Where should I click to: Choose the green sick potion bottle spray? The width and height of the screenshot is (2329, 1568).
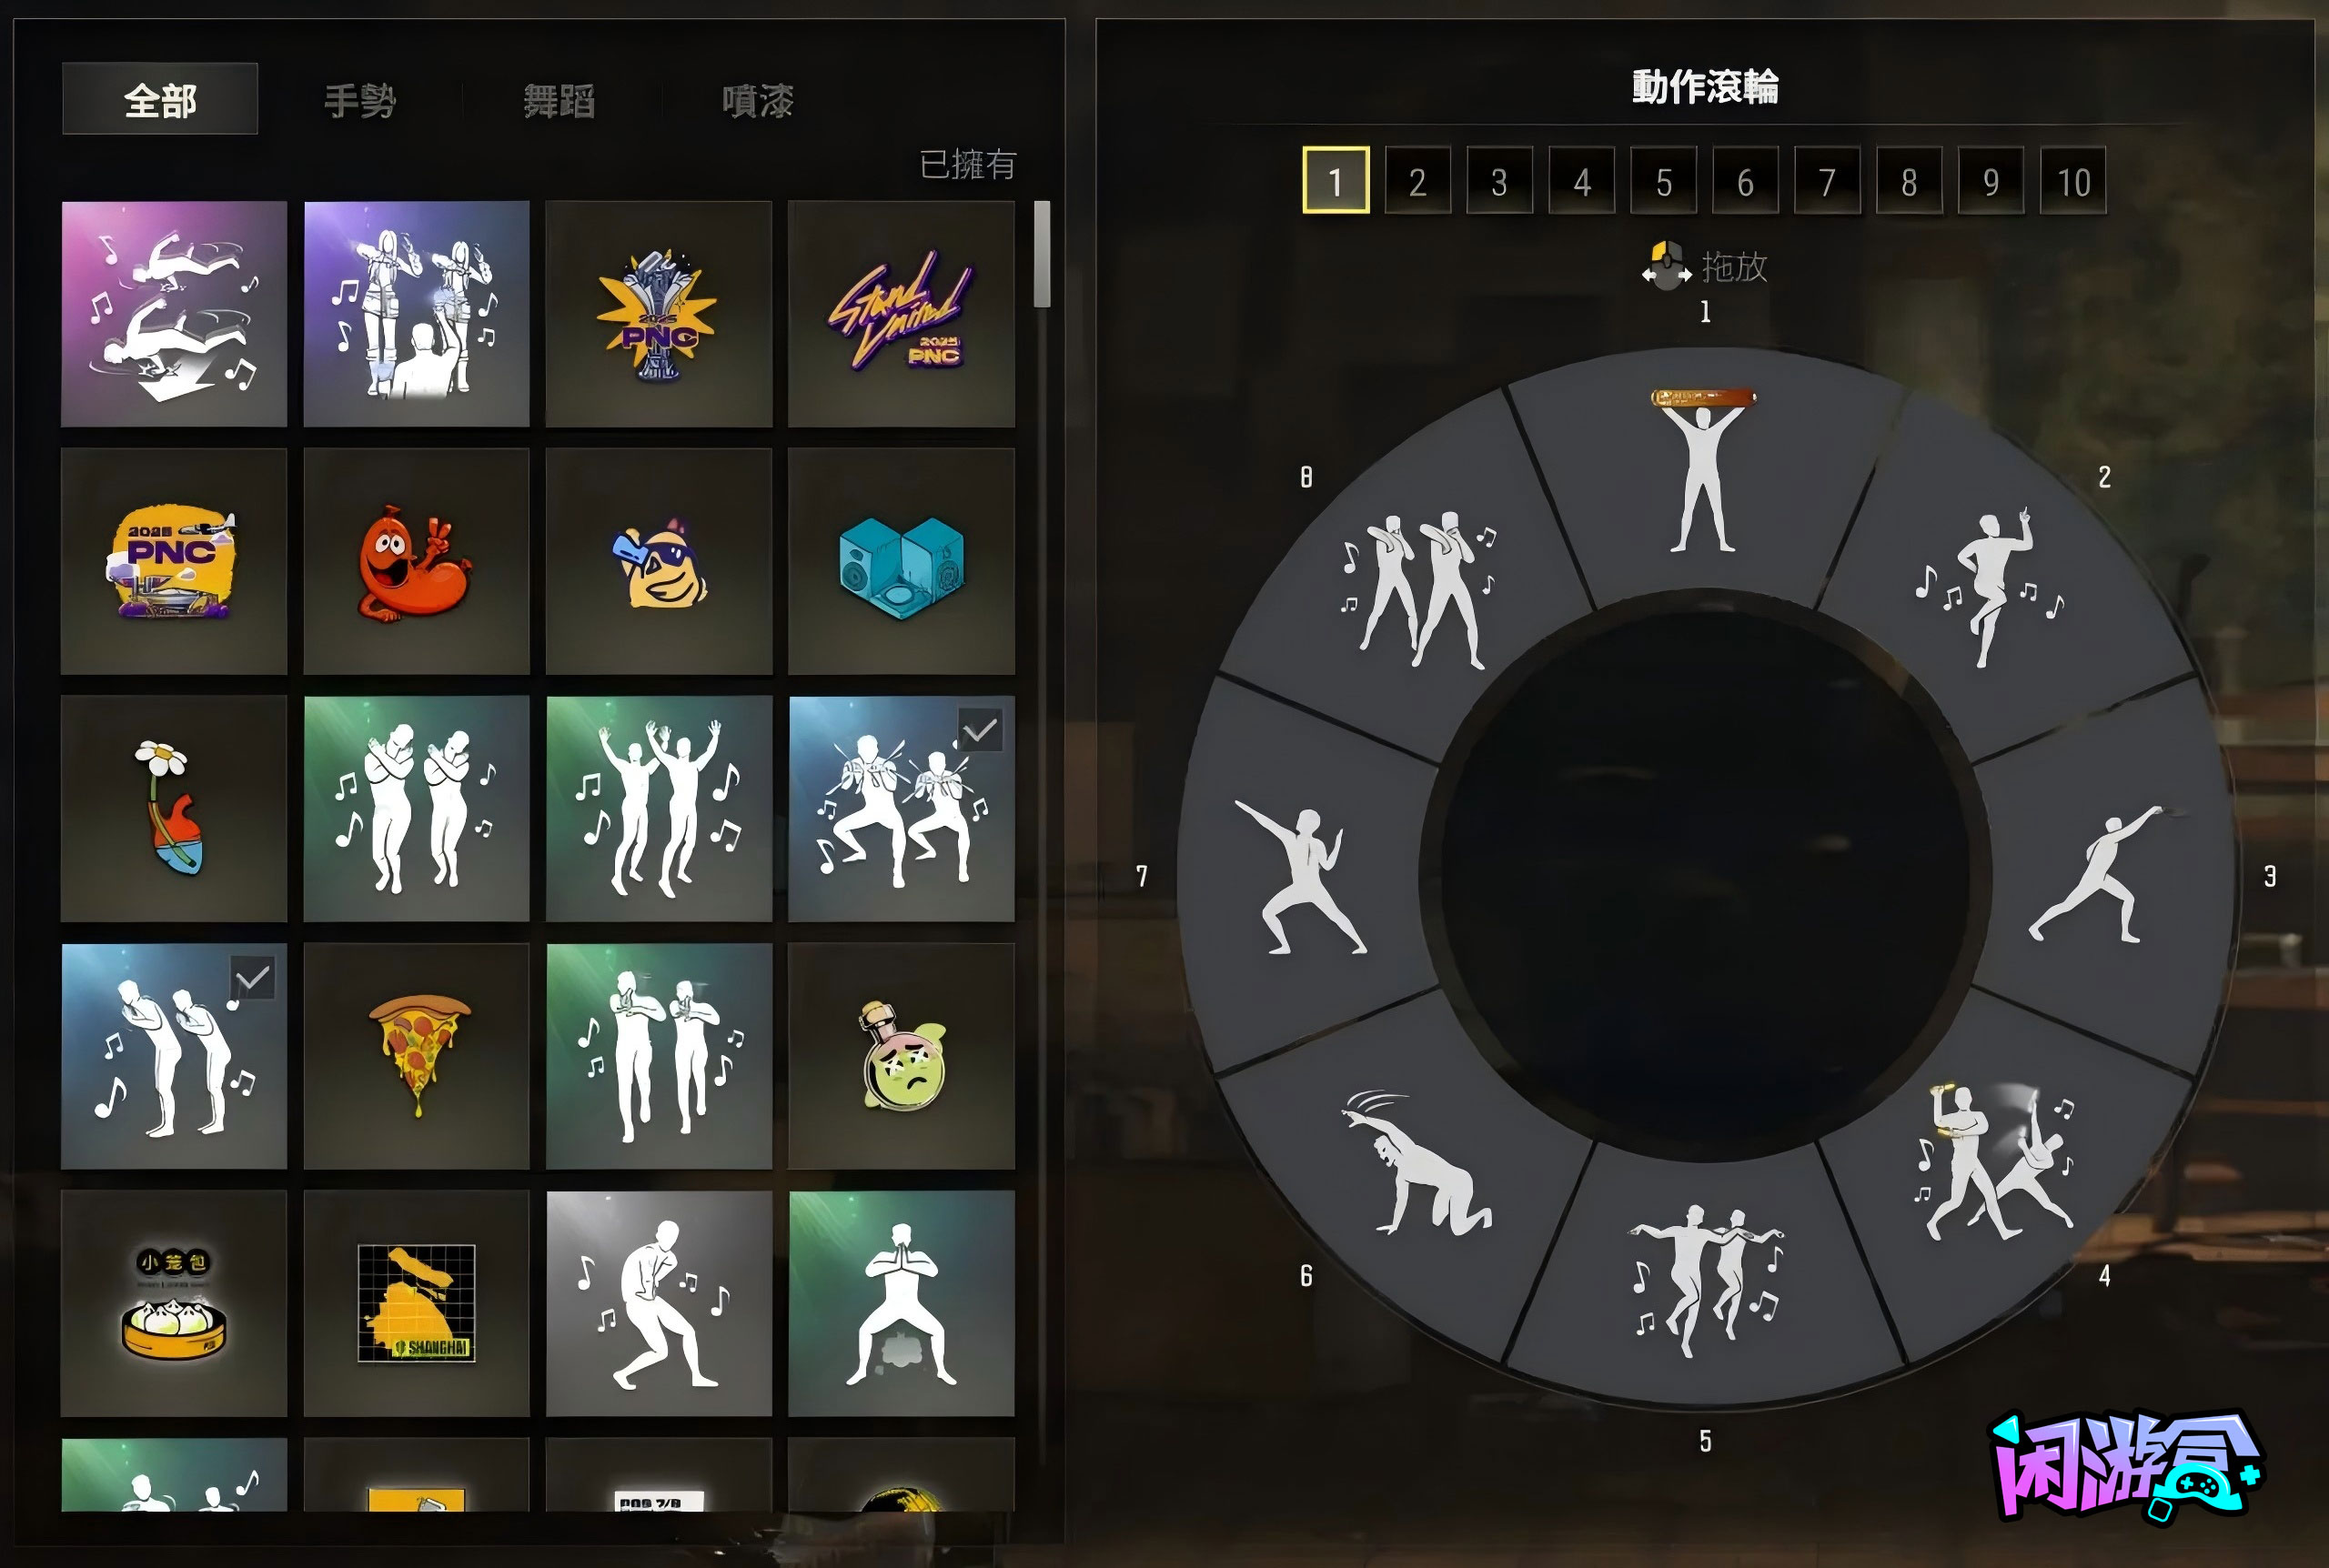[x=901, y=1056]
